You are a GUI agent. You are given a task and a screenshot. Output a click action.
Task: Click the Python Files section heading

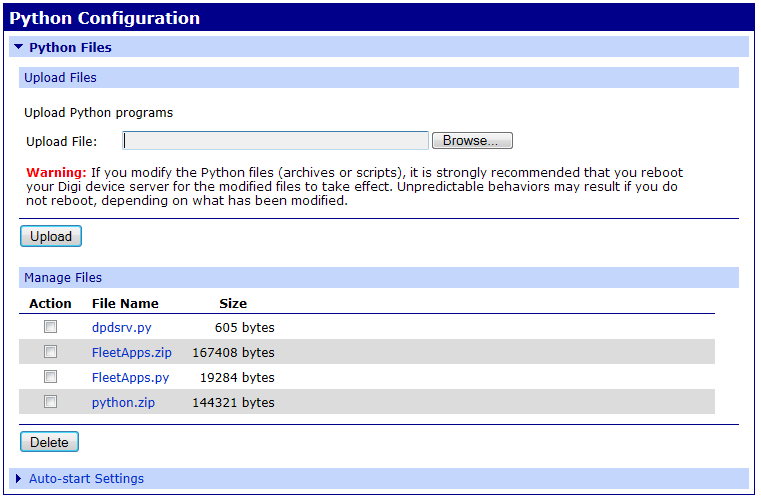click(x=70, y=47)
